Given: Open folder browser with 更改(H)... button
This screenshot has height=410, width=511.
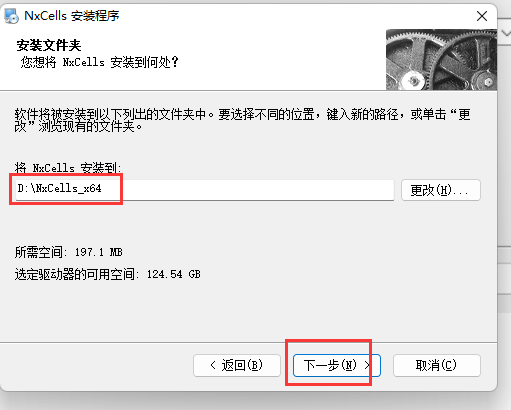Looking at the screenshot, I should [x=441, y=190].
